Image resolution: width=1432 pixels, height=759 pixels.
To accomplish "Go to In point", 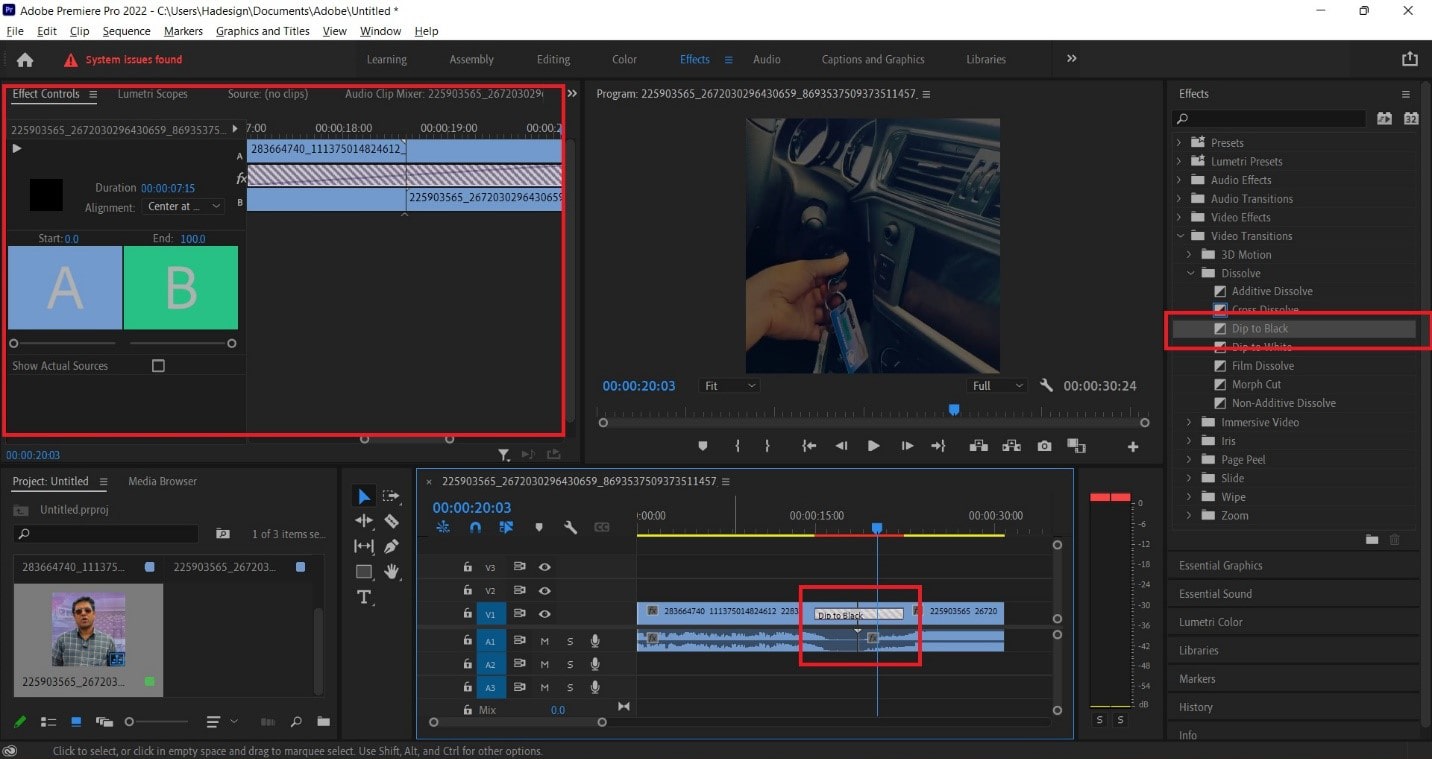I will pyautogui.click(x=810, y=446).
